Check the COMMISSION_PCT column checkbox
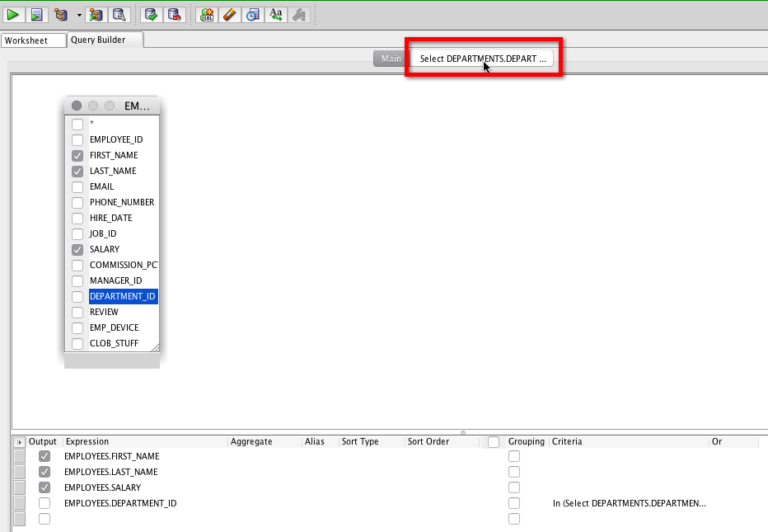The width and height of the screenshot is (768, 532). point(77,265)
